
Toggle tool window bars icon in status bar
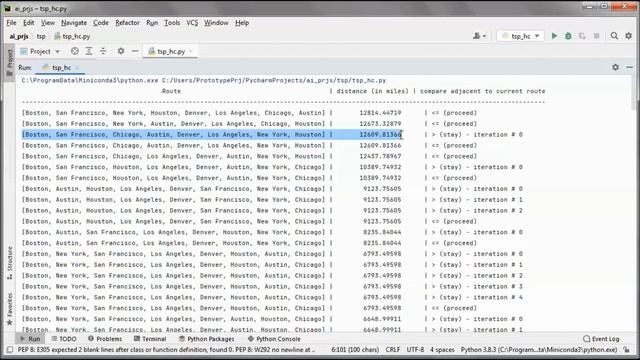coord(10,350)
